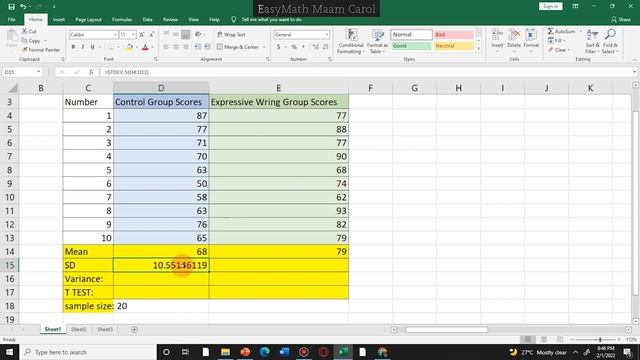
Task: Toggle Wrap Text
Action: pyautogui.click(x=231, y=35)
